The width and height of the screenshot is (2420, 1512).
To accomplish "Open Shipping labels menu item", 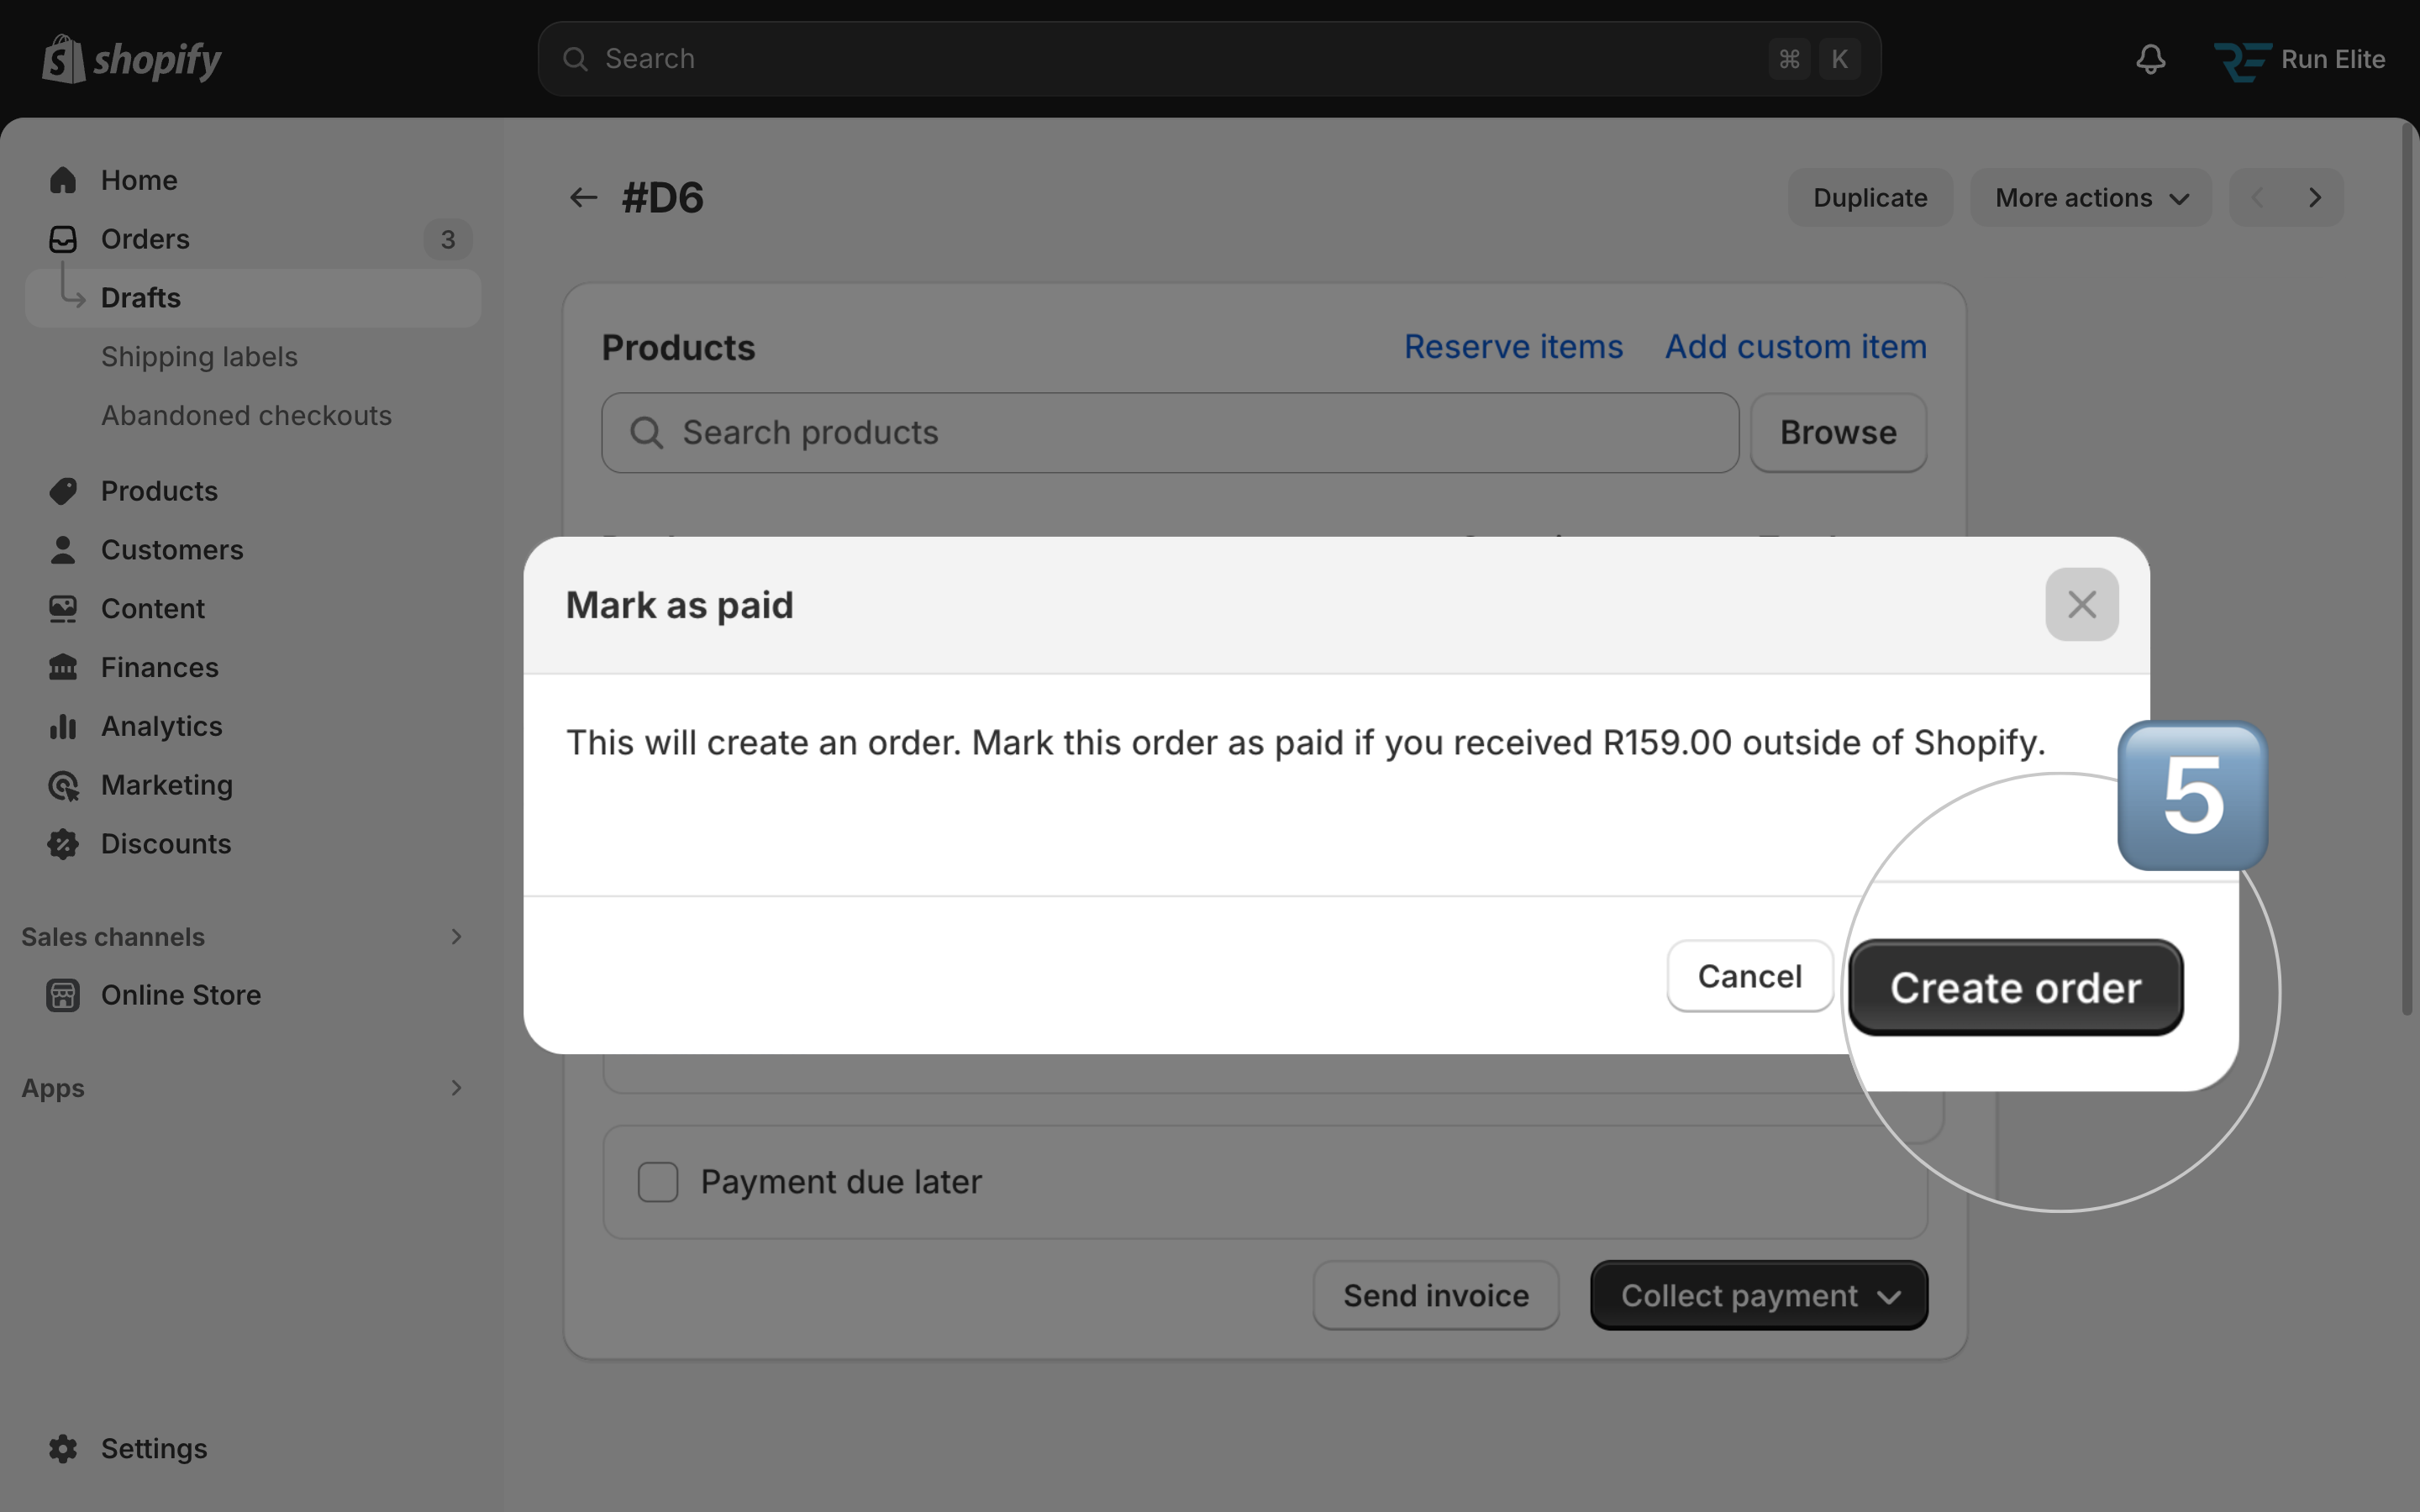I will pyautogui.click(x=199, y=357).
